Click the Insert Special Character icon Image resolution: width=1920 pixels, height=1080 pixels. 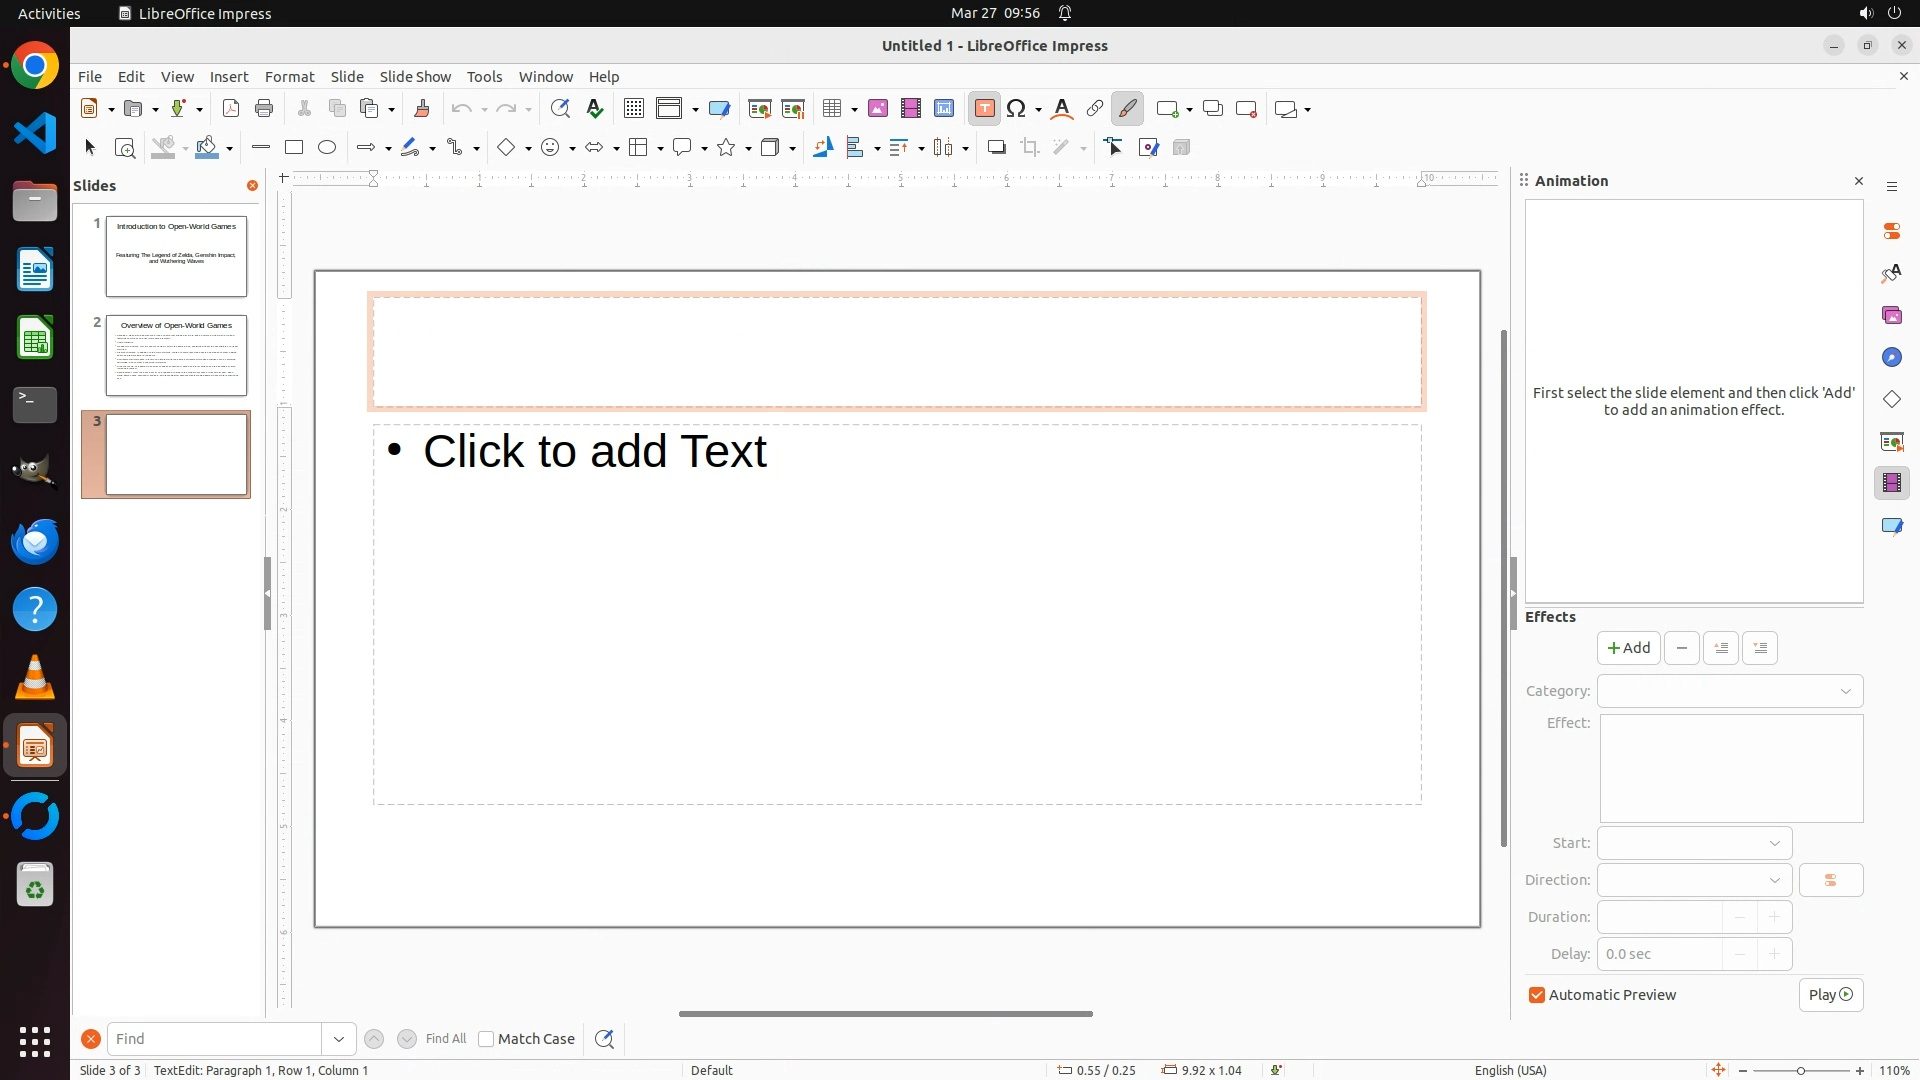pos(1017,109)
